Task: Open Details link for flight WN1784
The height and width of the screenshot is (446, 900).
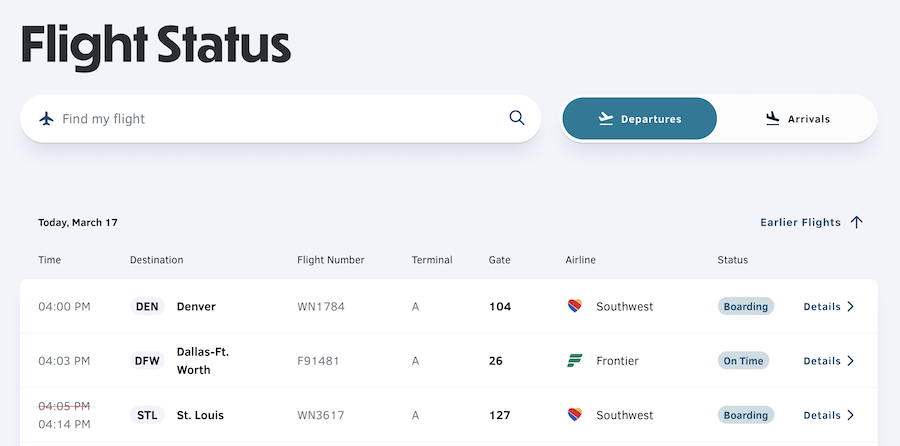Action: pyautogui.click(x=822, y=307)
